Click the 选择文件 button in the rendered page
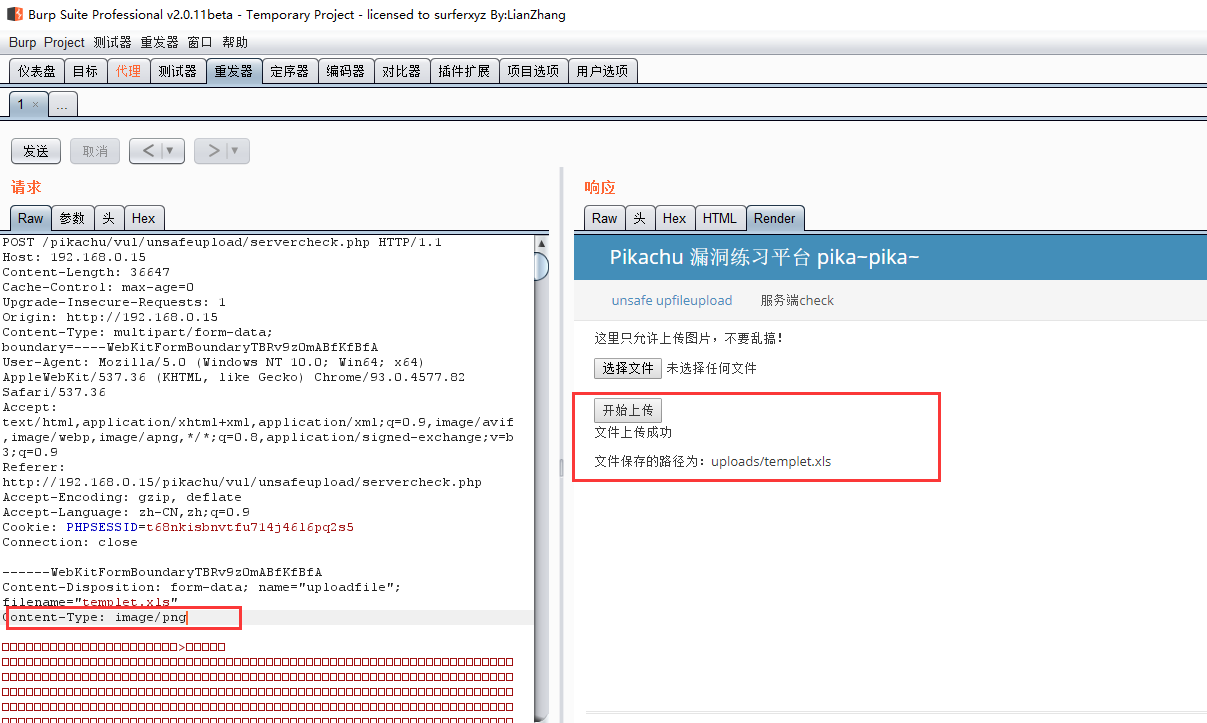This screenshot has height=723, width=1207. [x=627, y=368]
